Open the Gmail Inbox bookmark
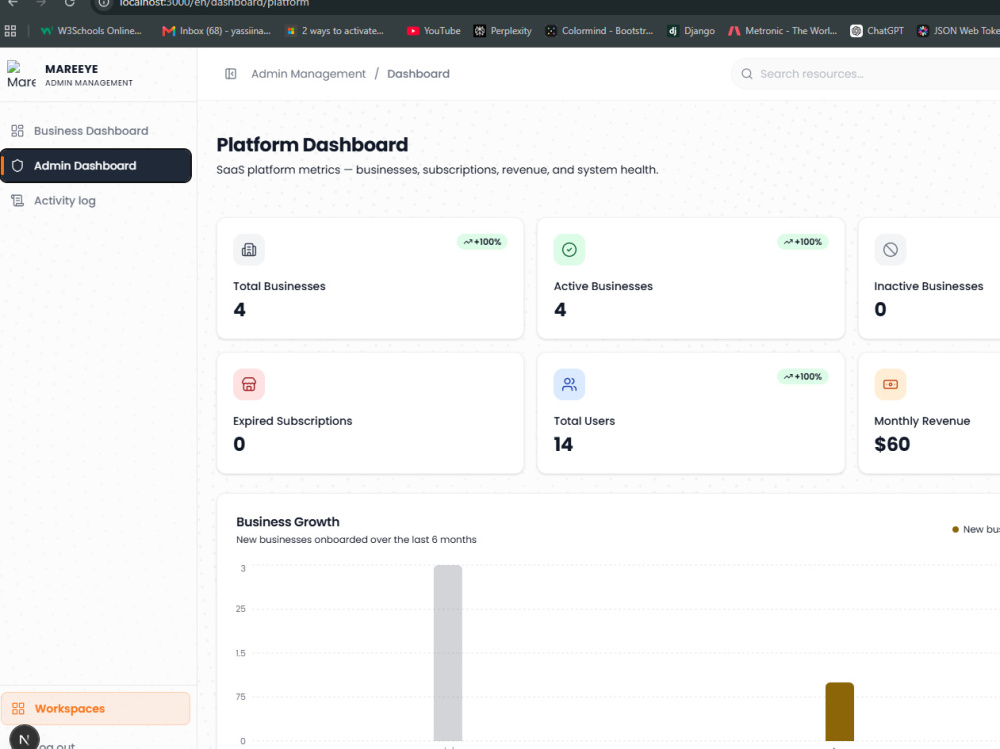 point(216,31)
